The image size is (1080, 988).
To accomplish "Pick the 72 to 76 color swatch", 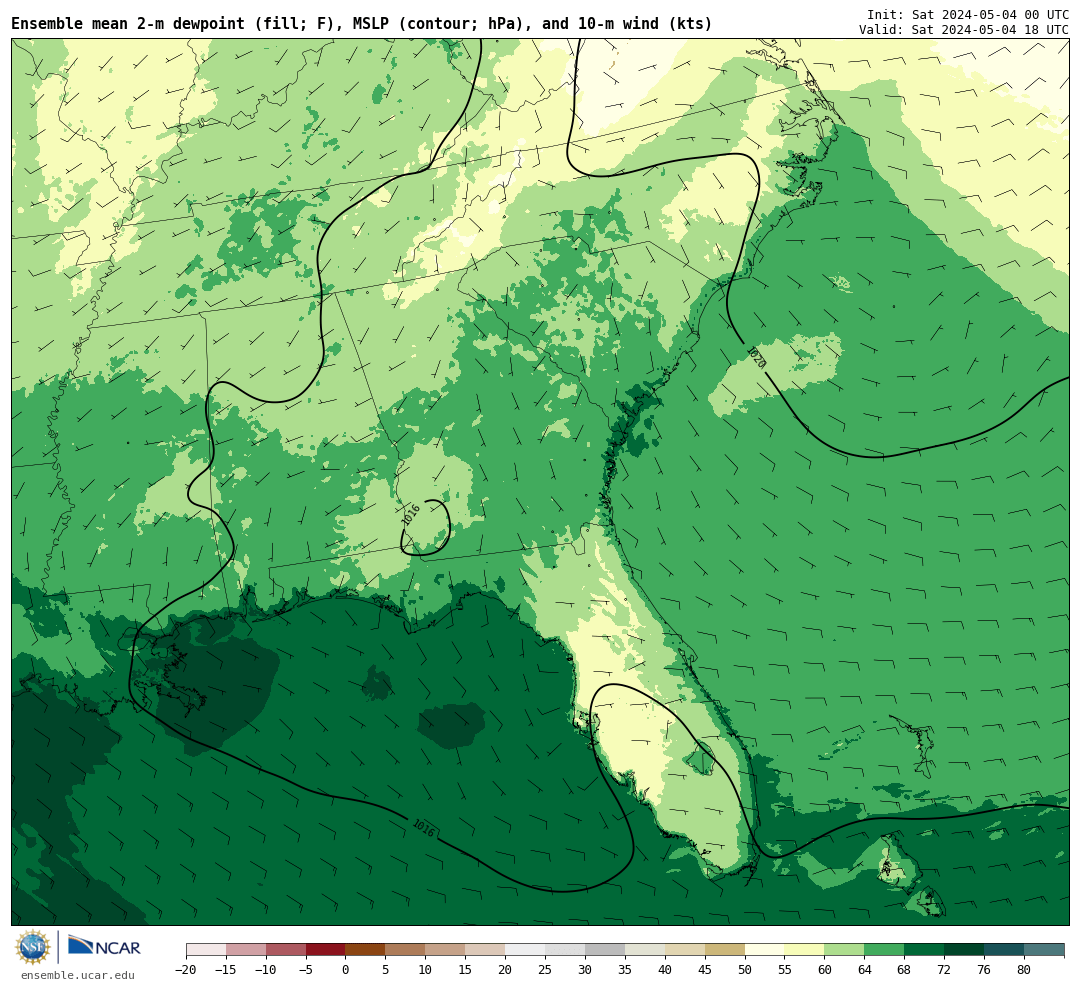I will click(x=965, y=950).
